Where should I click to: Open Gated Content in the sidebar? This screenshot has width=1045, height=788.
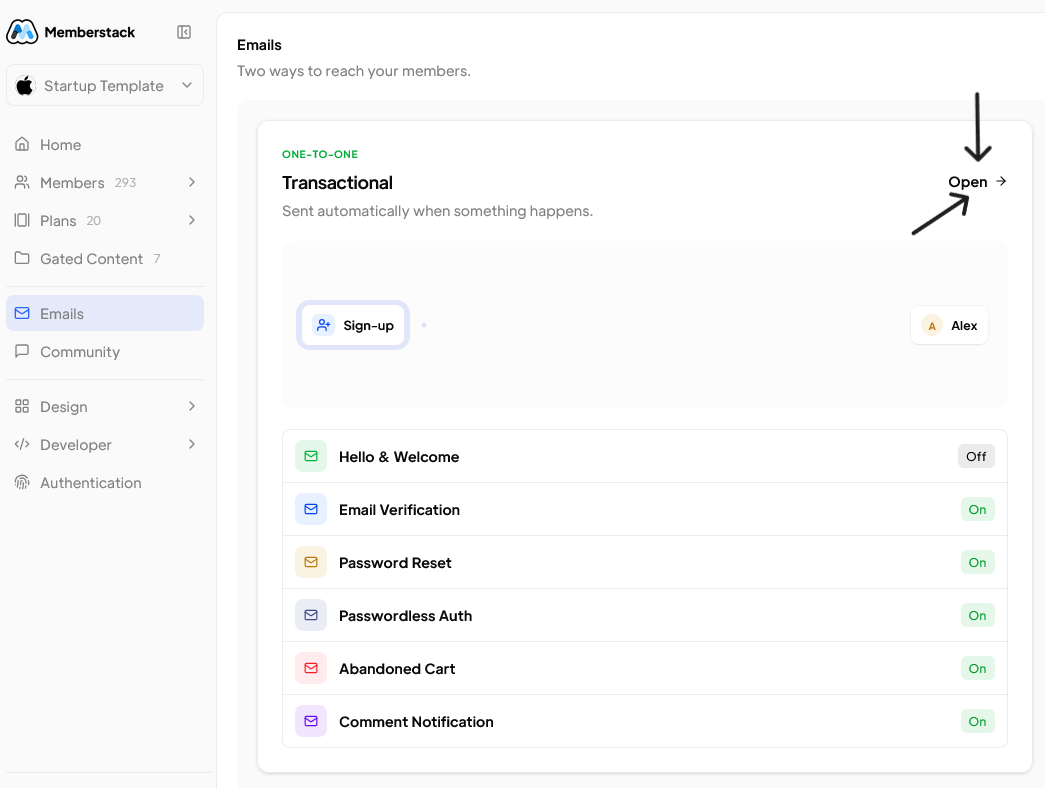[105, 259]
